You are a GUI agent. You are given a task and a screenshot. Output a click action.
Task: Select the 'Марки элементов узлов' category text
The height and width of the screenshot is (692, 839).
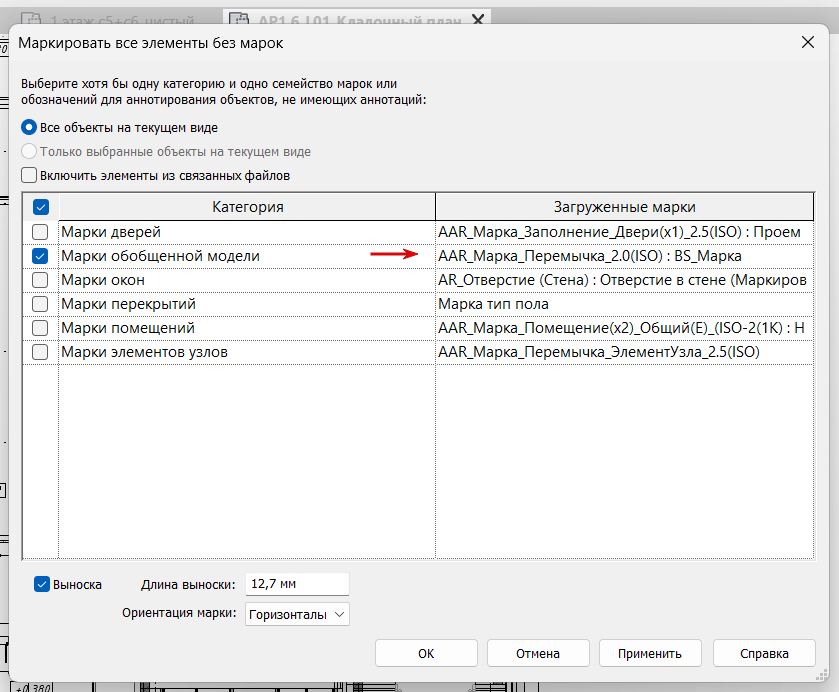[144, 352]
